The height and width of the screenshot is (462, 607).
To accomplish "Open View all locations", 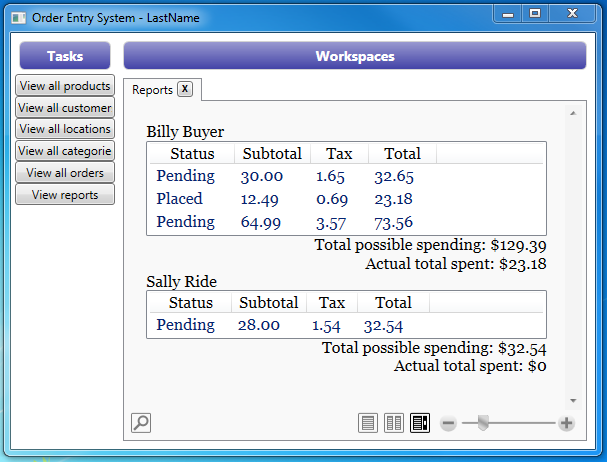I will point(65,129).
